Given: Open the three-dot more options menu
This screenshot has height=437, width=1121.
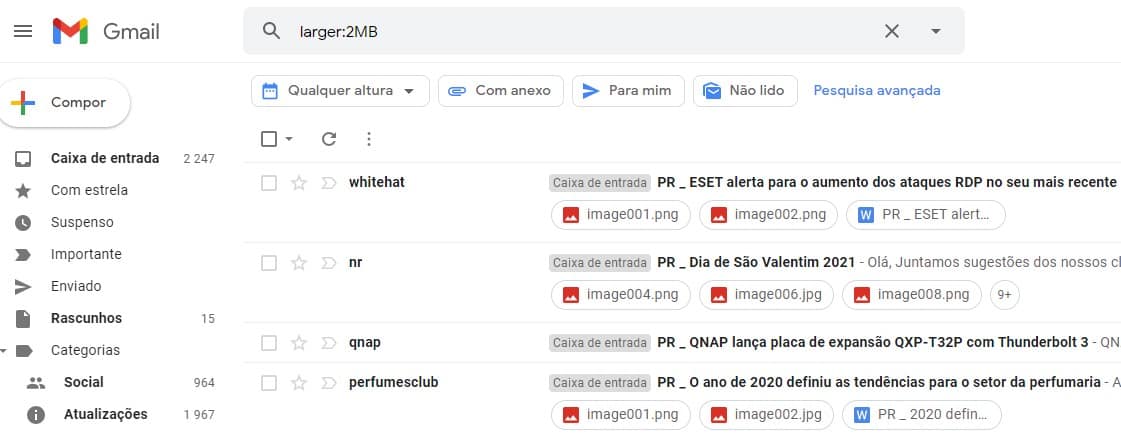Looking at the screenshot, I should pos(369,139).
